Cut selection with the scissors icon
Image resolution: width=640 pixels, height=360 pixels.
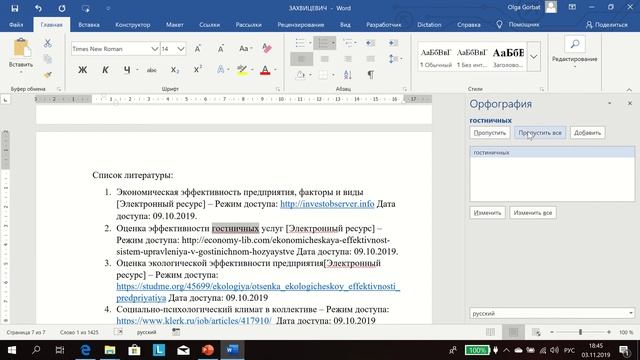coord(48,43)
